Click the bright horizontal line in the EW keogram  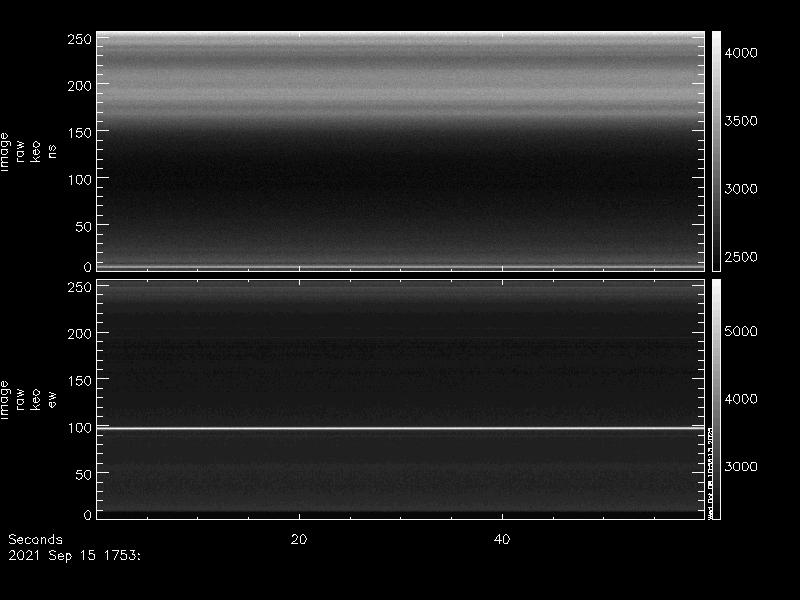click(400, 429)
